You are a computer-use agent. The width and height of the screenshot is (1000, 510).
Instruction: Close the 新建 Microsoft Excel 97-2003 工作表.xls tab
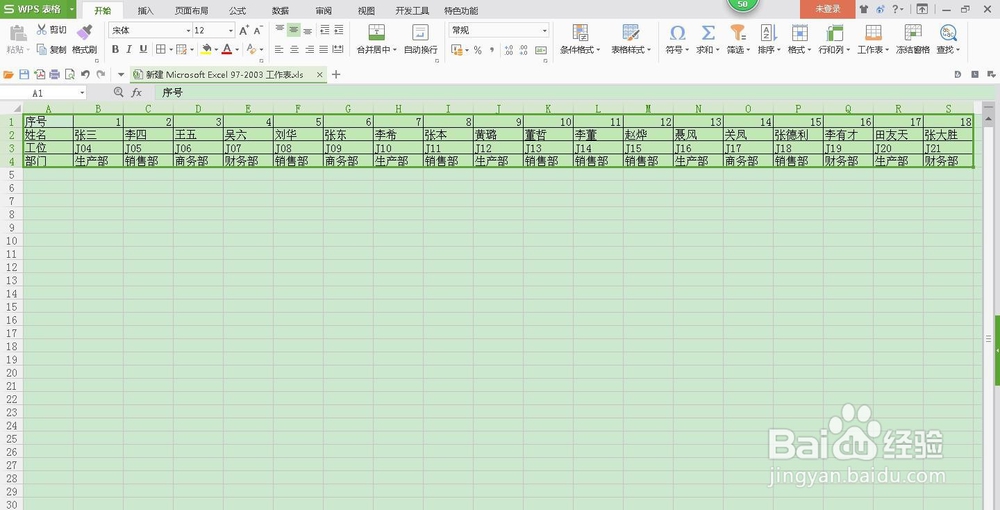(x=320, y=75)
